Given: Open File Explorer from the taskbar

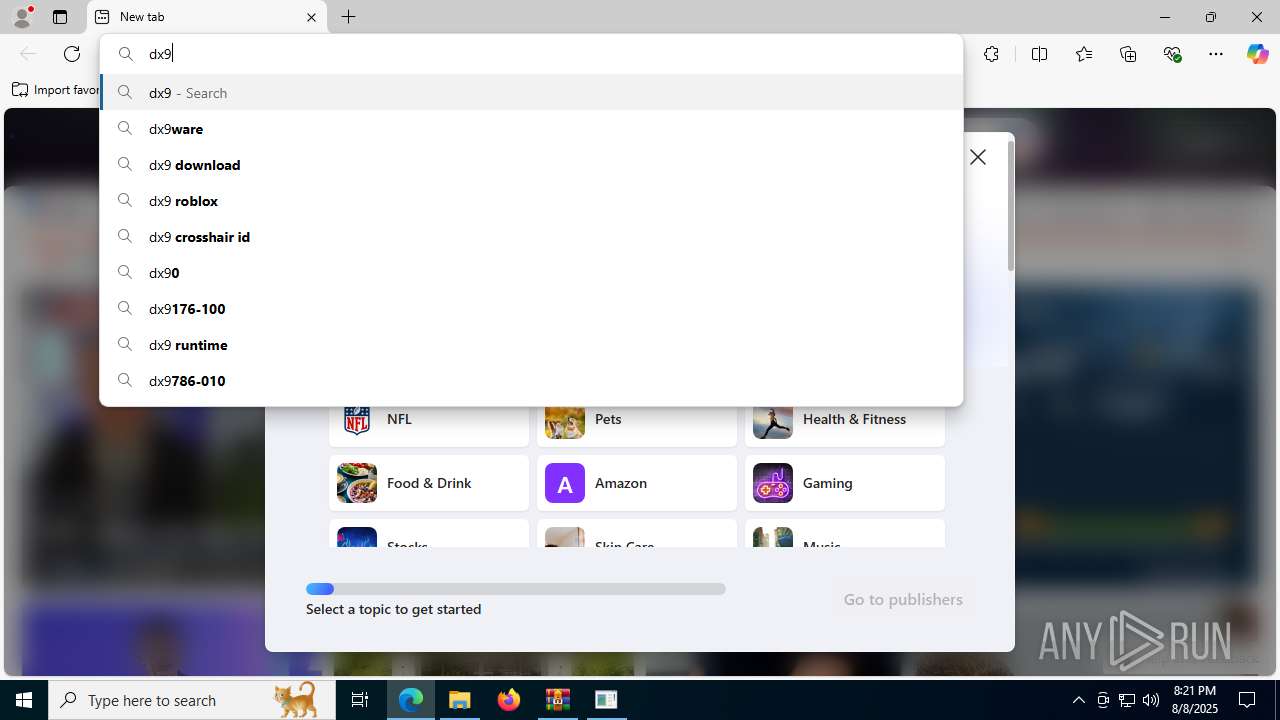Looking at the screenshot, I should (460, 700).
